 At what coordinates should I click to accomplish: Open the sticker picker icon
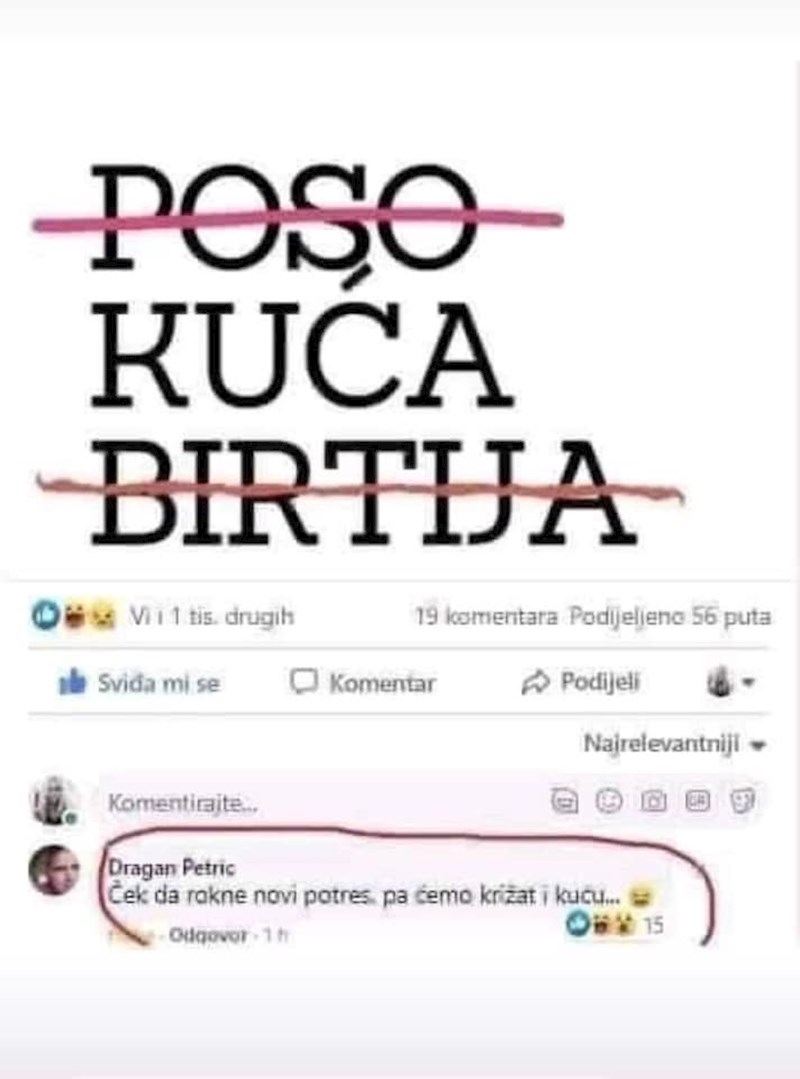742,801
